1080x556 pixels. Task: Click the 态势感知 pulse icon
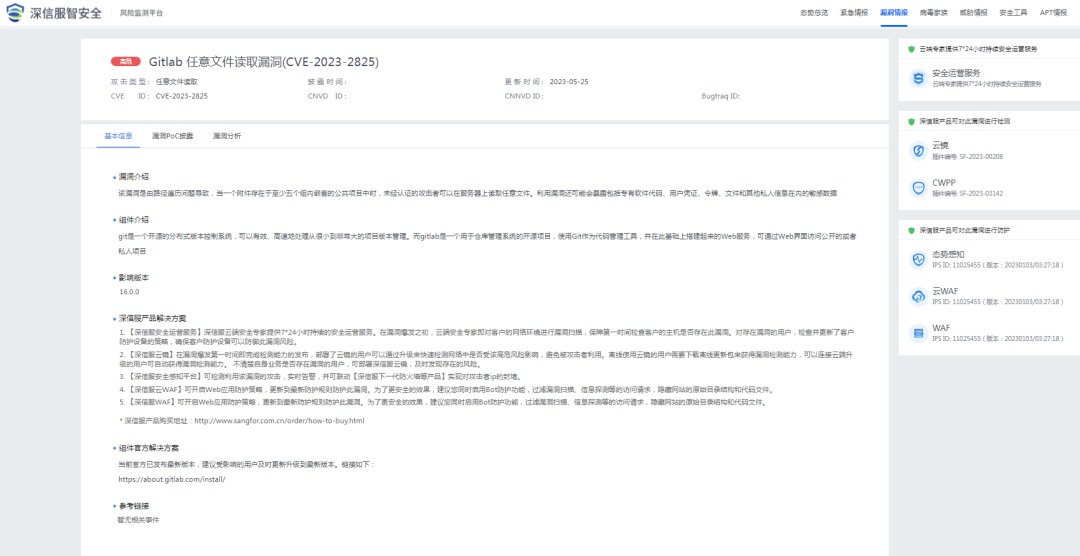[917, 258]
